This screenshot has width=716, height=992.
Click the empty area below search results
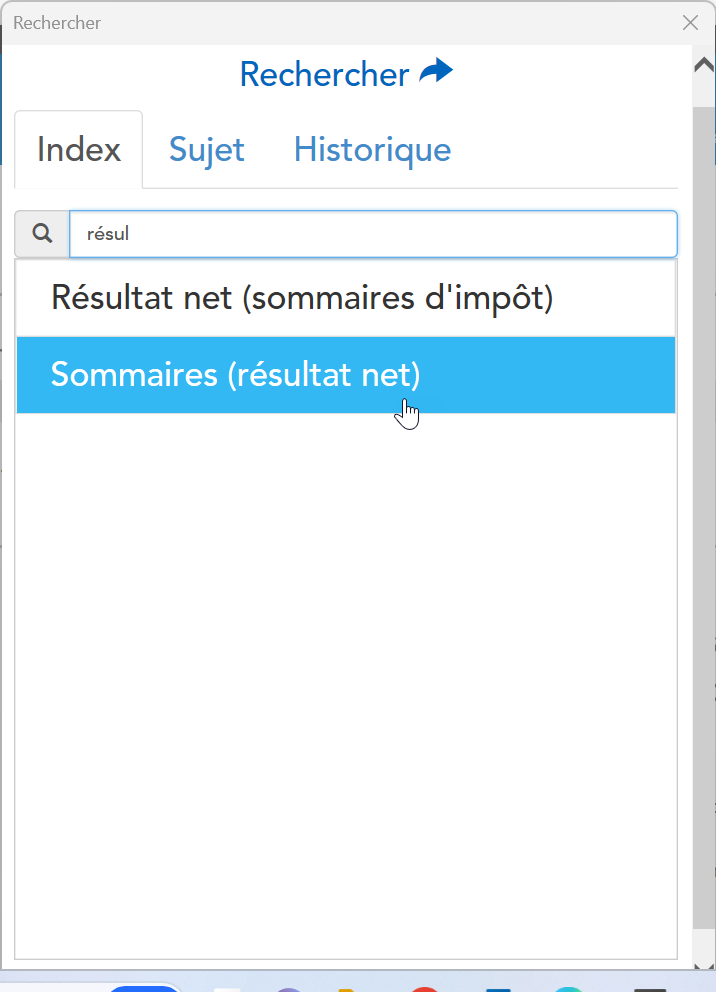[x=346, y=680]
